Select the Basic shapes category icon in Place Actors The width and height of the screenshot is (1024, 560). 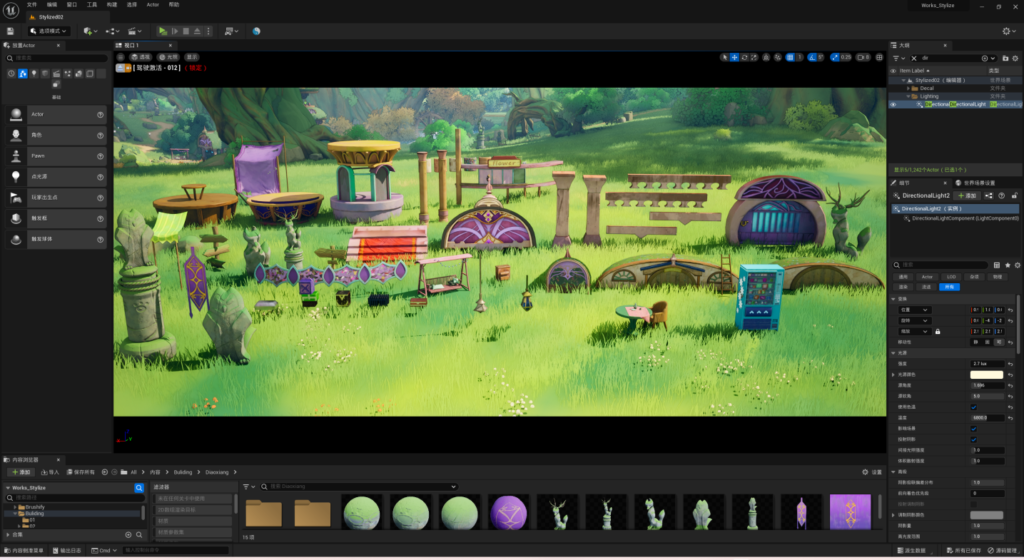pos(23,74)
